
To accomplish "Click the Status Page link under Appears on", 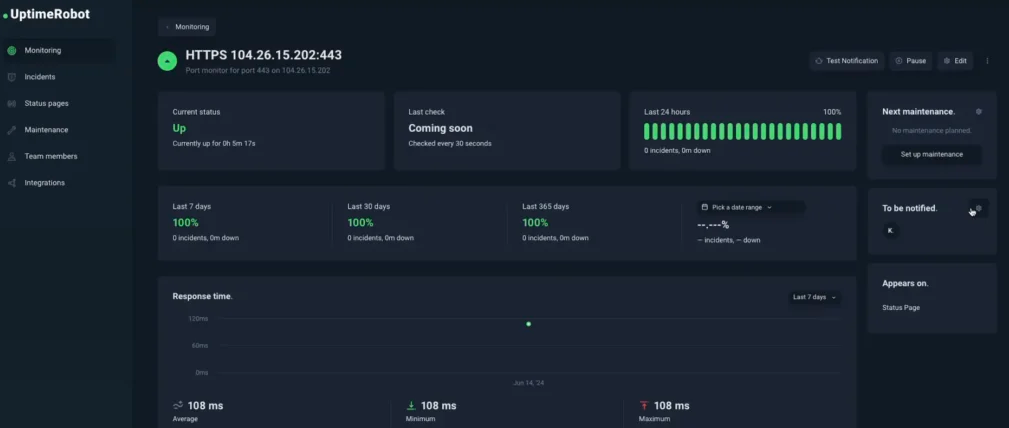I will click(901, 307).
